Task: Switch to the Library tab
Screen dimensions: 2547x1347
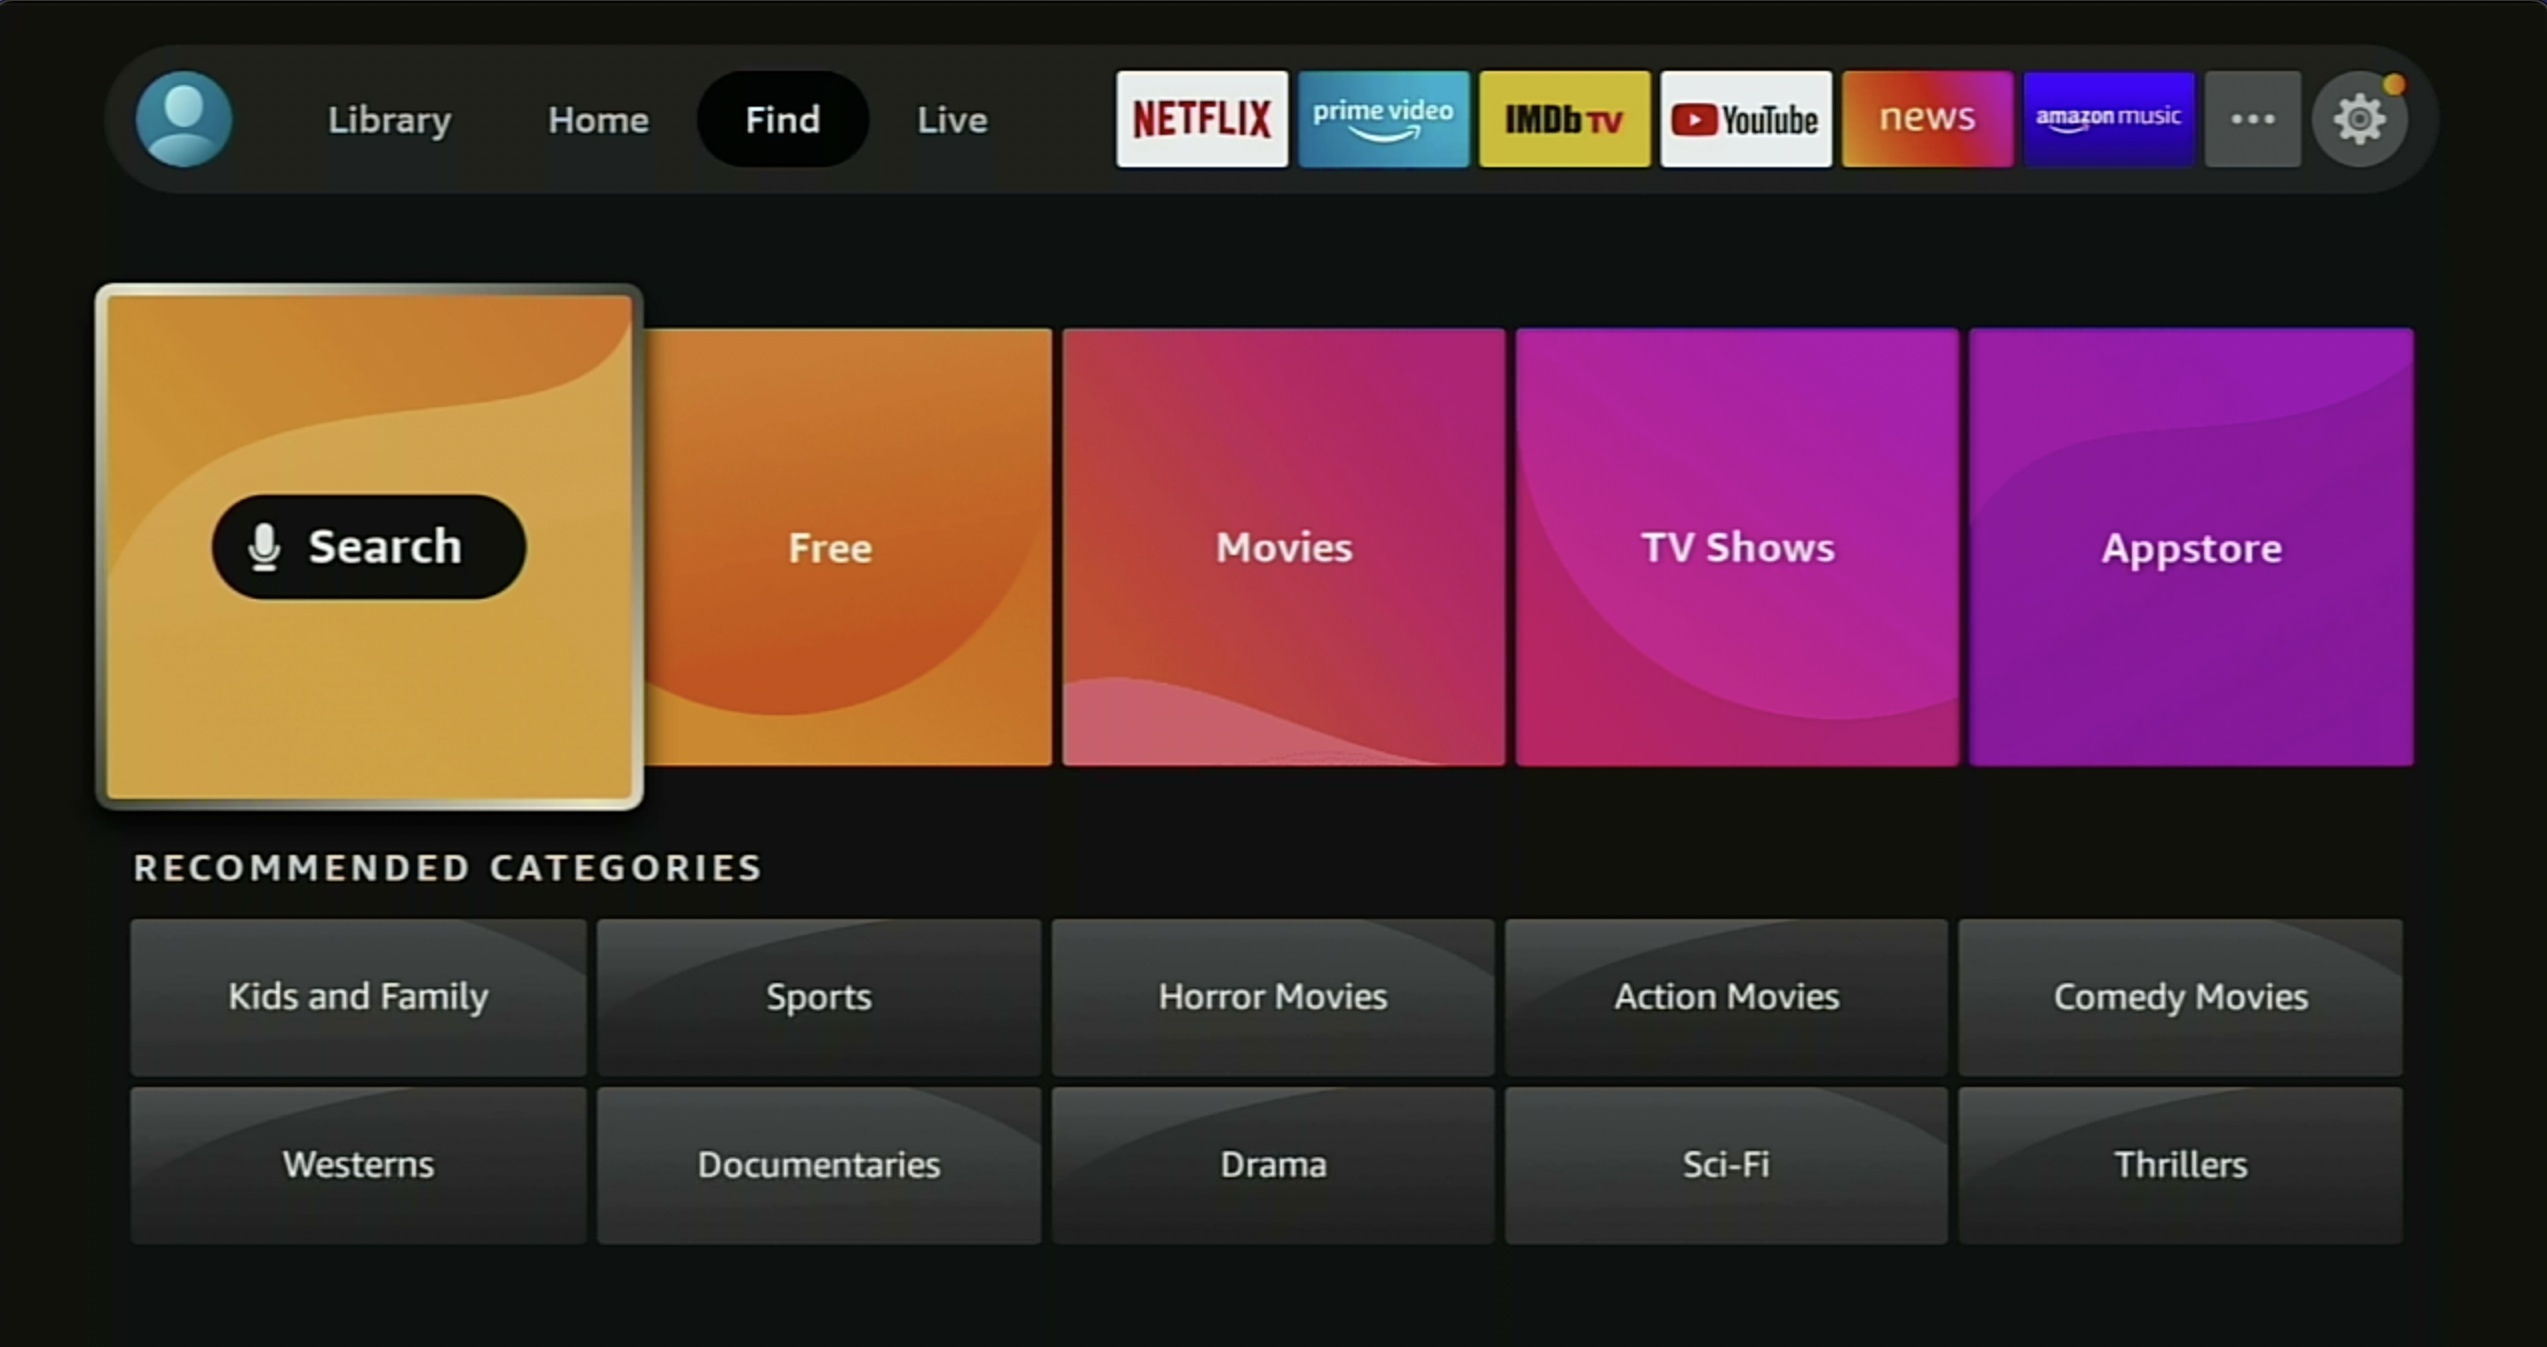Action: pos(387,120)
